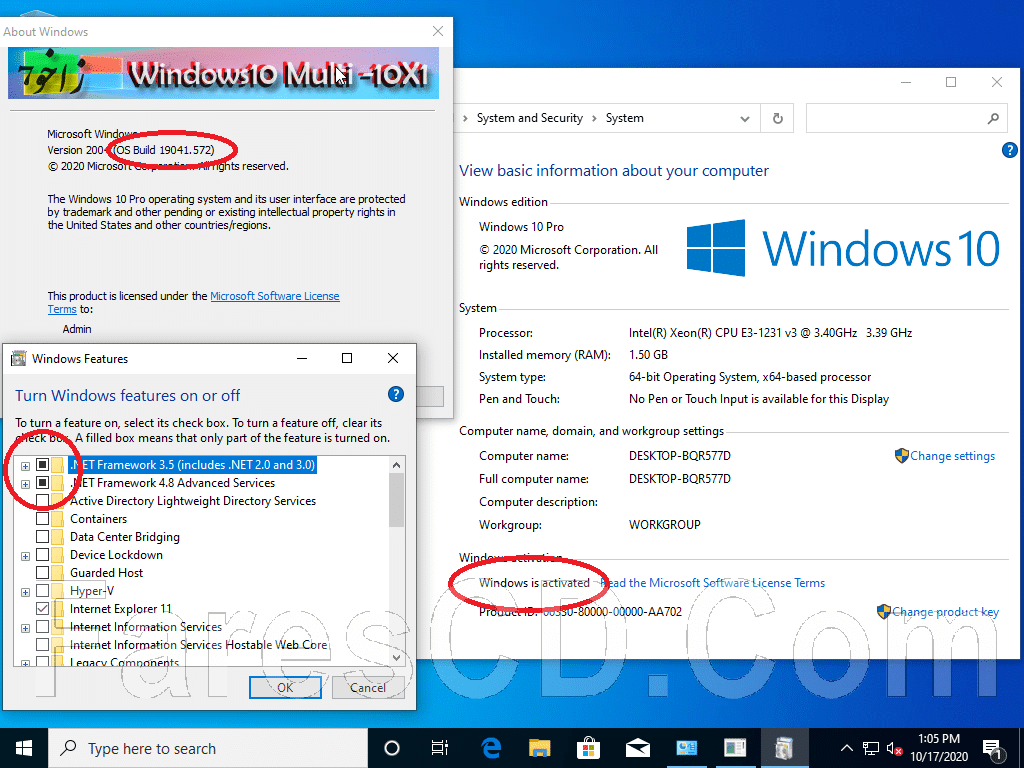Screen dimensions: 1024x768
Task: Click the System breadcrumb in address bar
Action: (624, 118)
